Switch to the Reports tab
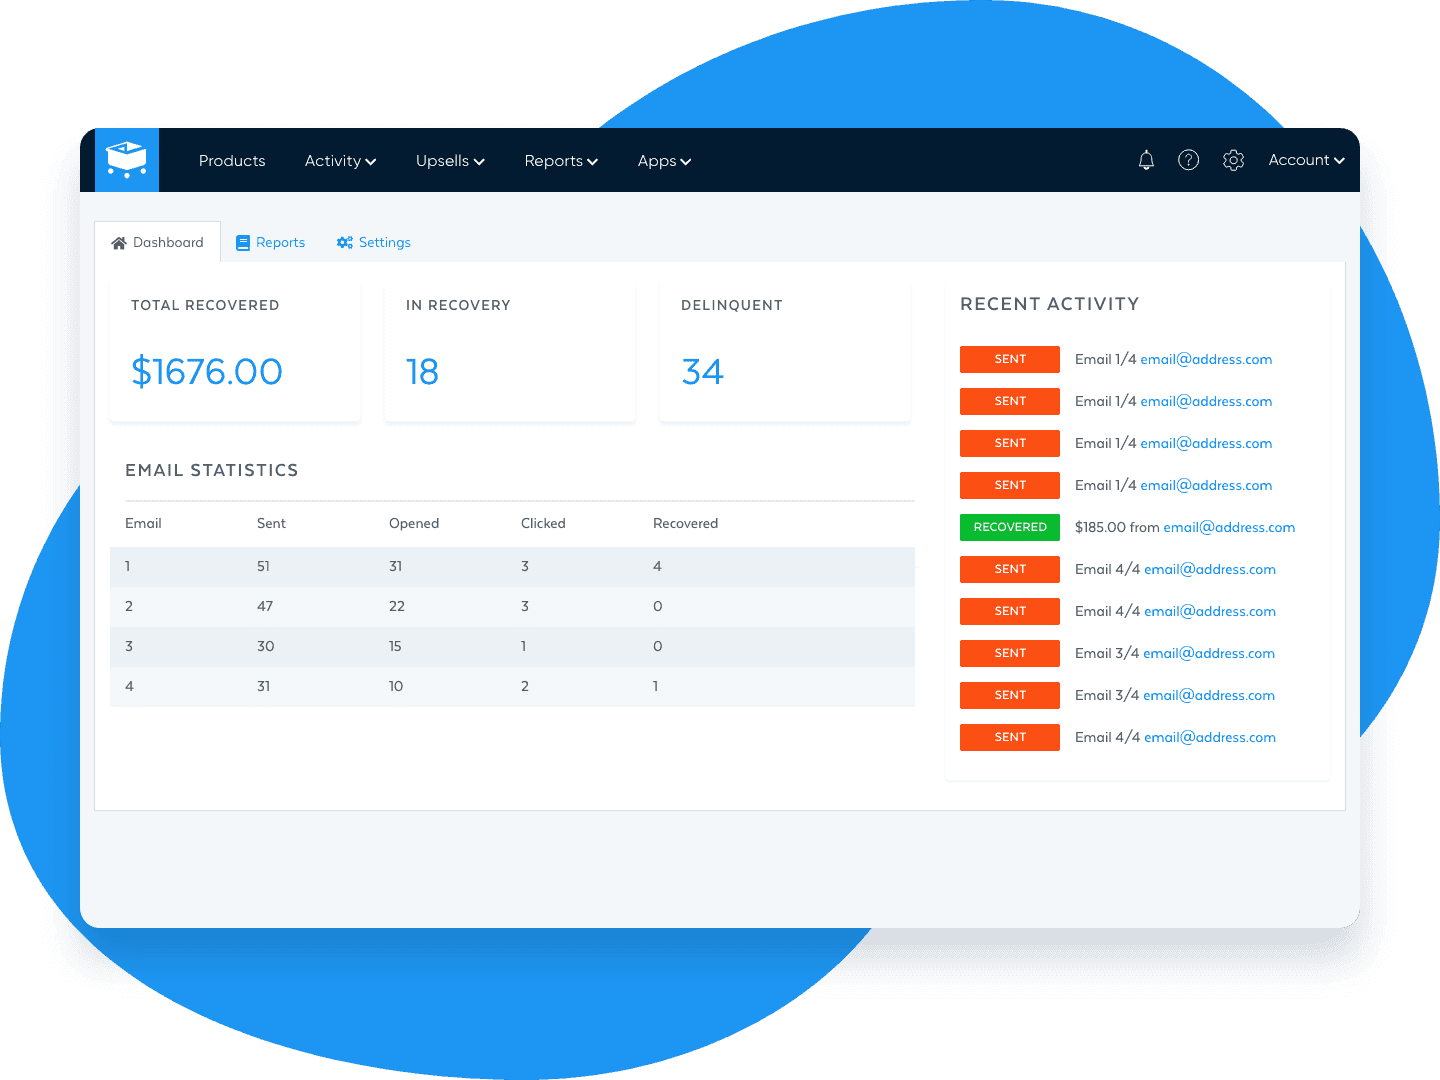1440x1080 pixels. 281,242
